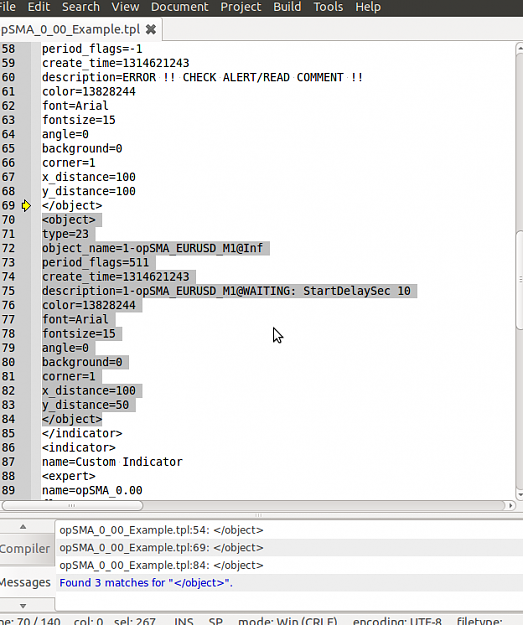
Task: Click the <expert> tag on line 88
Action: click(x=69, y=476)
